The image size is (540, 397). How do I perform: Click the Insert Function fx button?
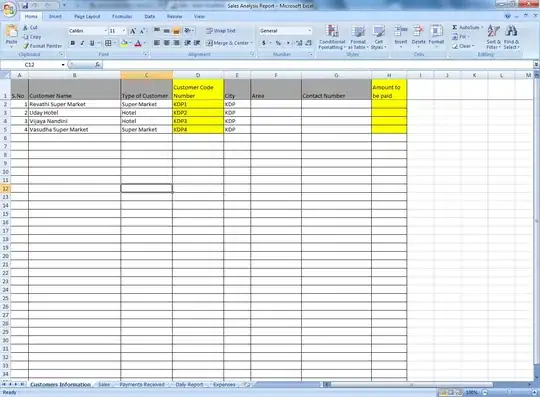coord(97,65)
